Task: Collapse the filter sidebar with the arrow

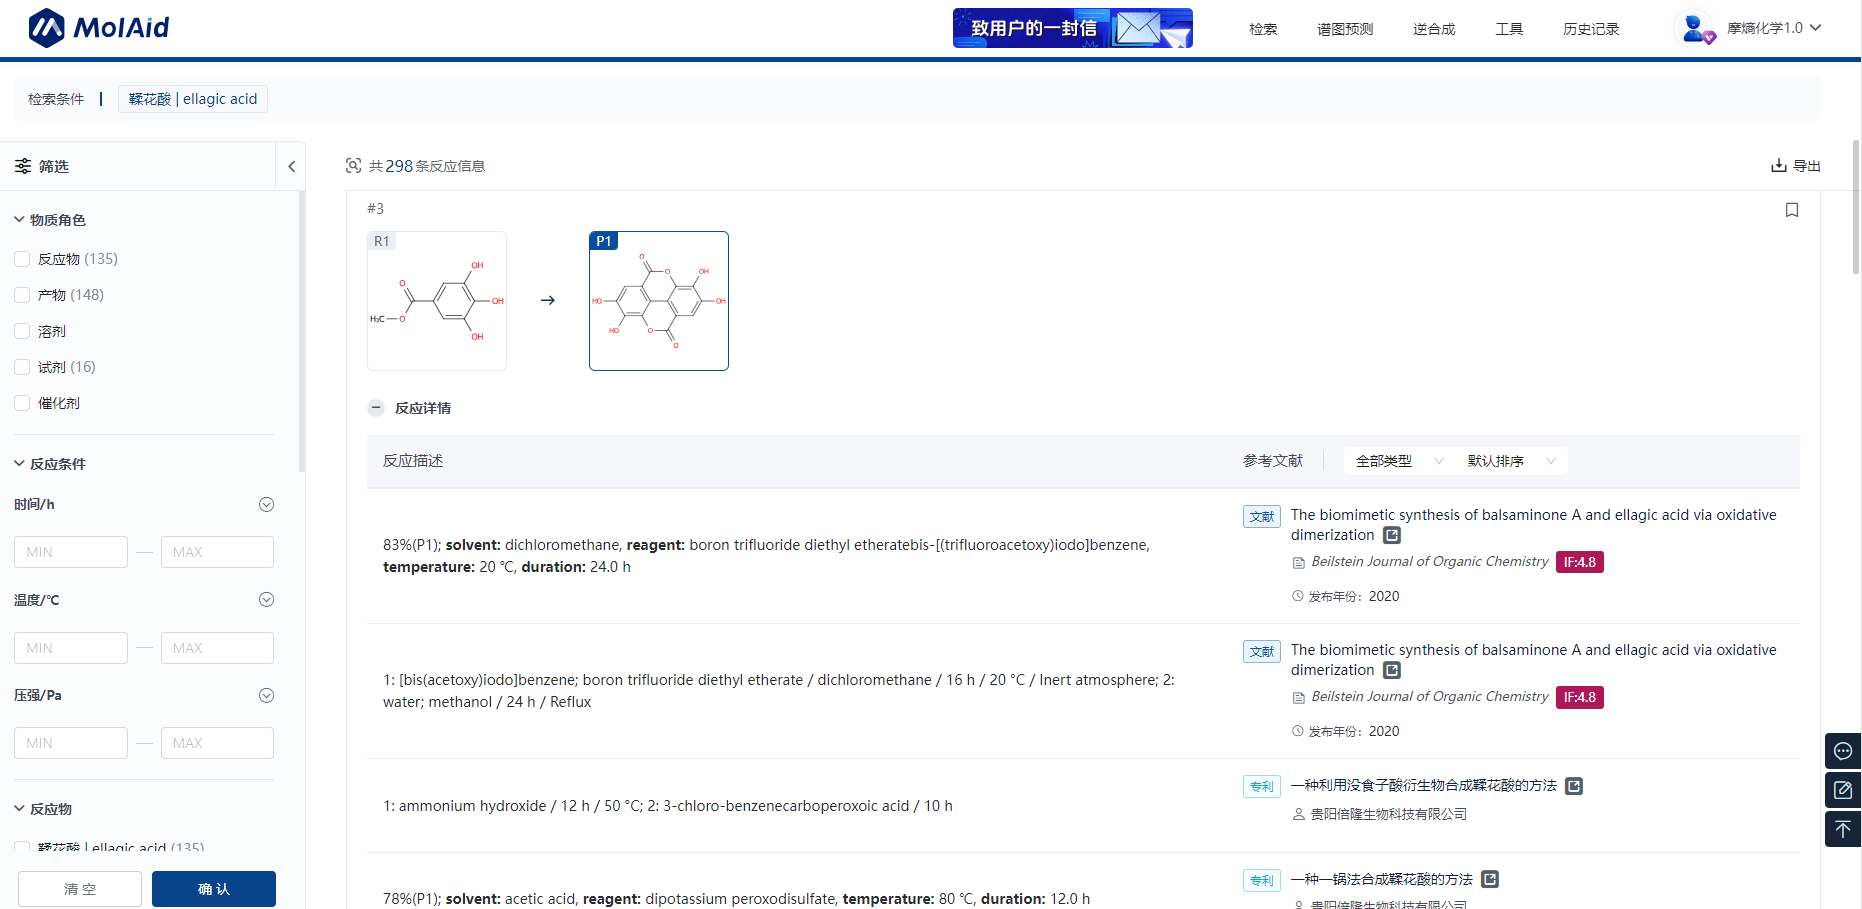Action: click(291, 167)
